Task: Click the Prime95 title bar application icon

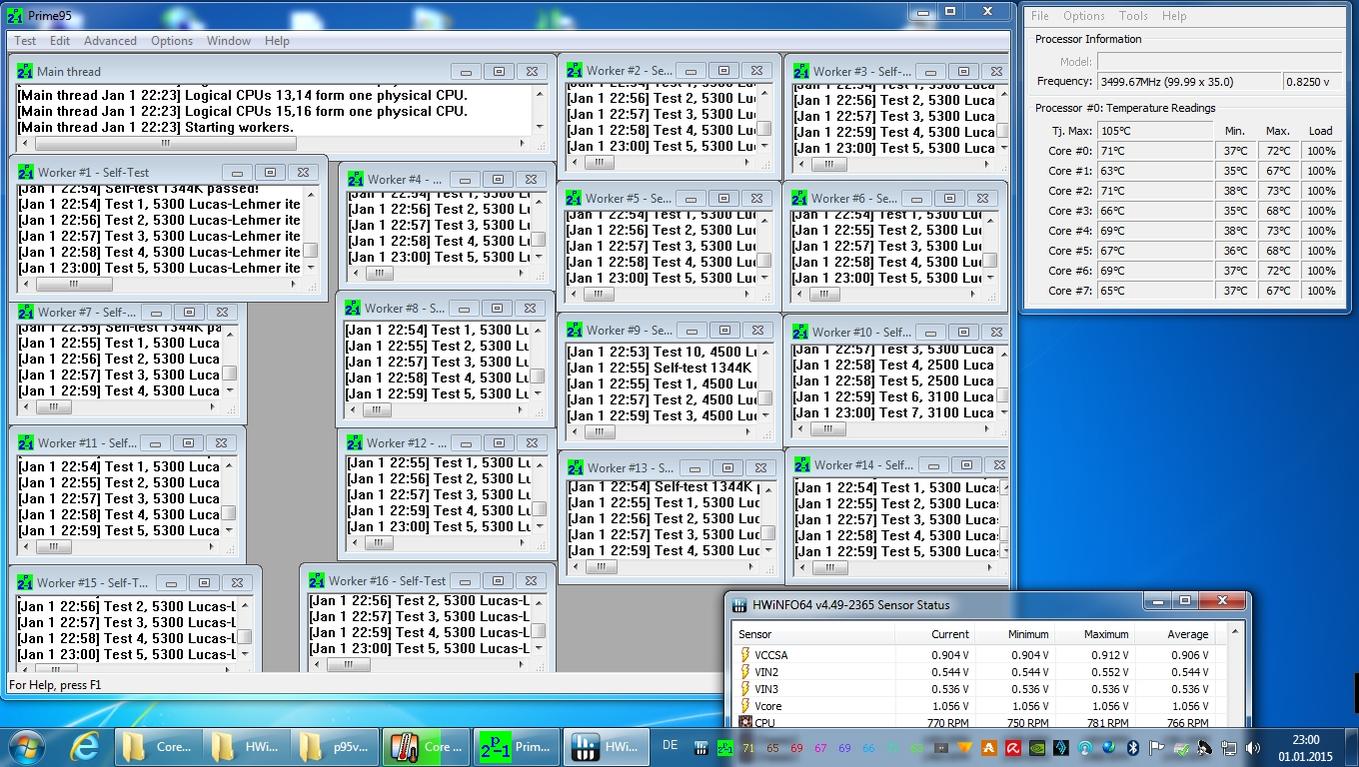Action: pyautogui.click(x=15, y=16)
